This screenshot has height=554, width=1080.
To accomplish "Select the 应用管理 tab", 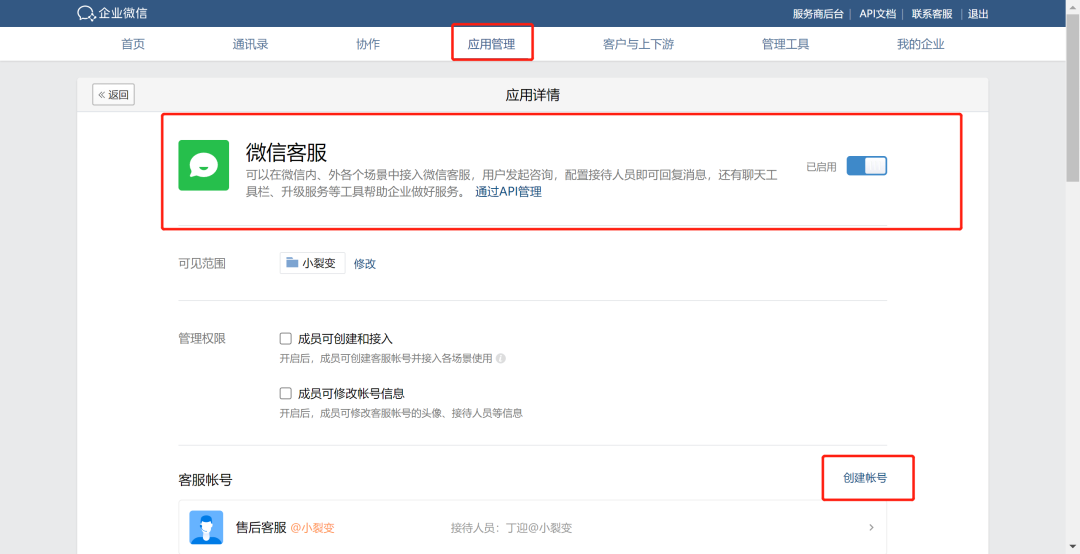I will (x=491, y=44).
